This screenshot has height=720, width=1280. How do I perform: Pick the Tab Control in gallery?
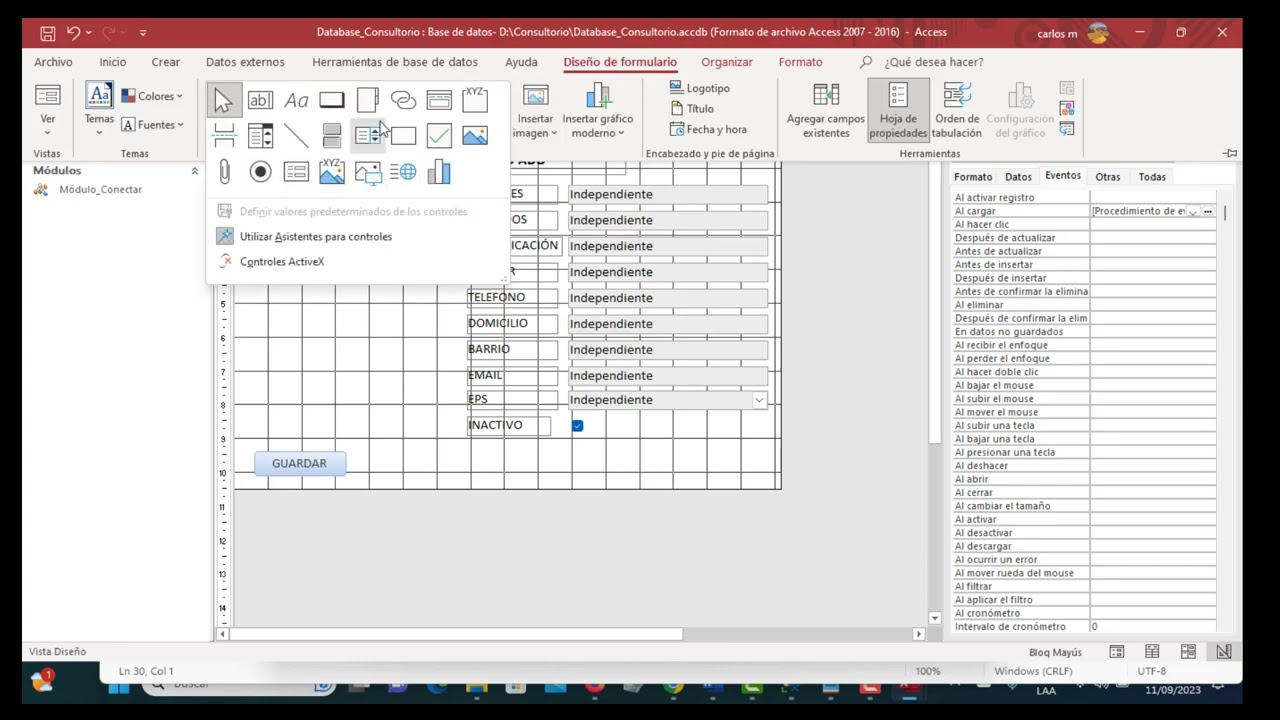point(368,100)
